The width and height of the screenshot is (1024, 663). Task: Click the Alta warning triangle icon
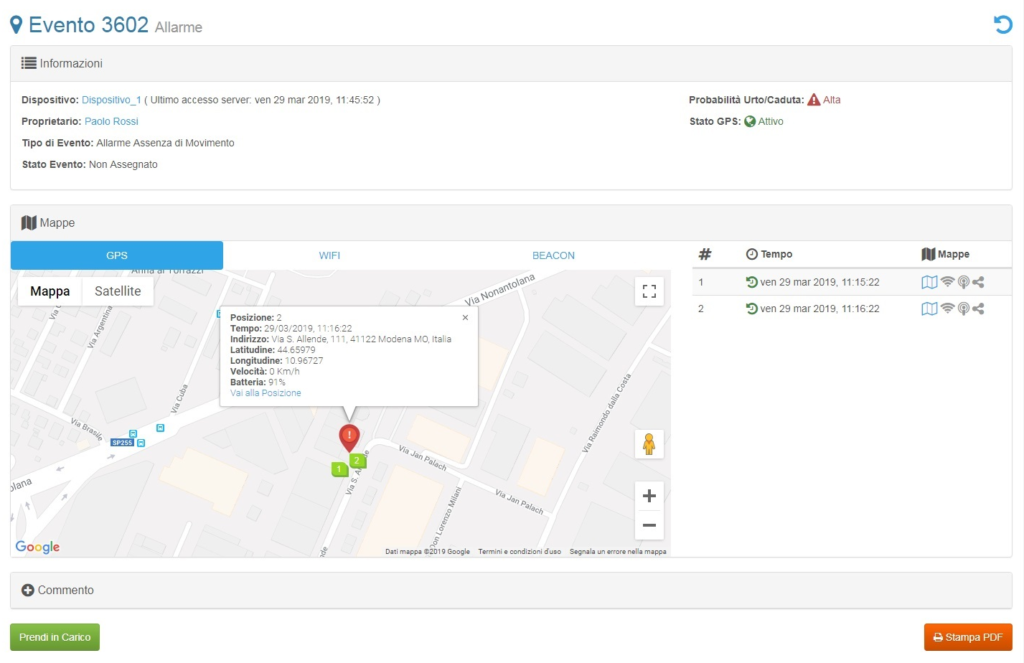point(814,100)
